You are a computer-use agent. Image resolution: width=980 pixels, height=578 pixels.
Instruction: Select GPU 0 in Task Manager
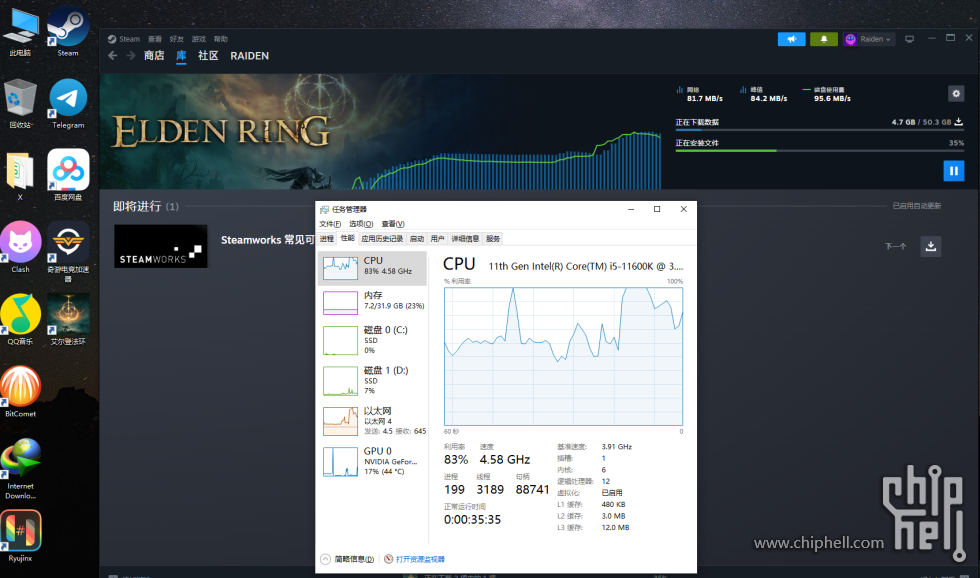372,462
